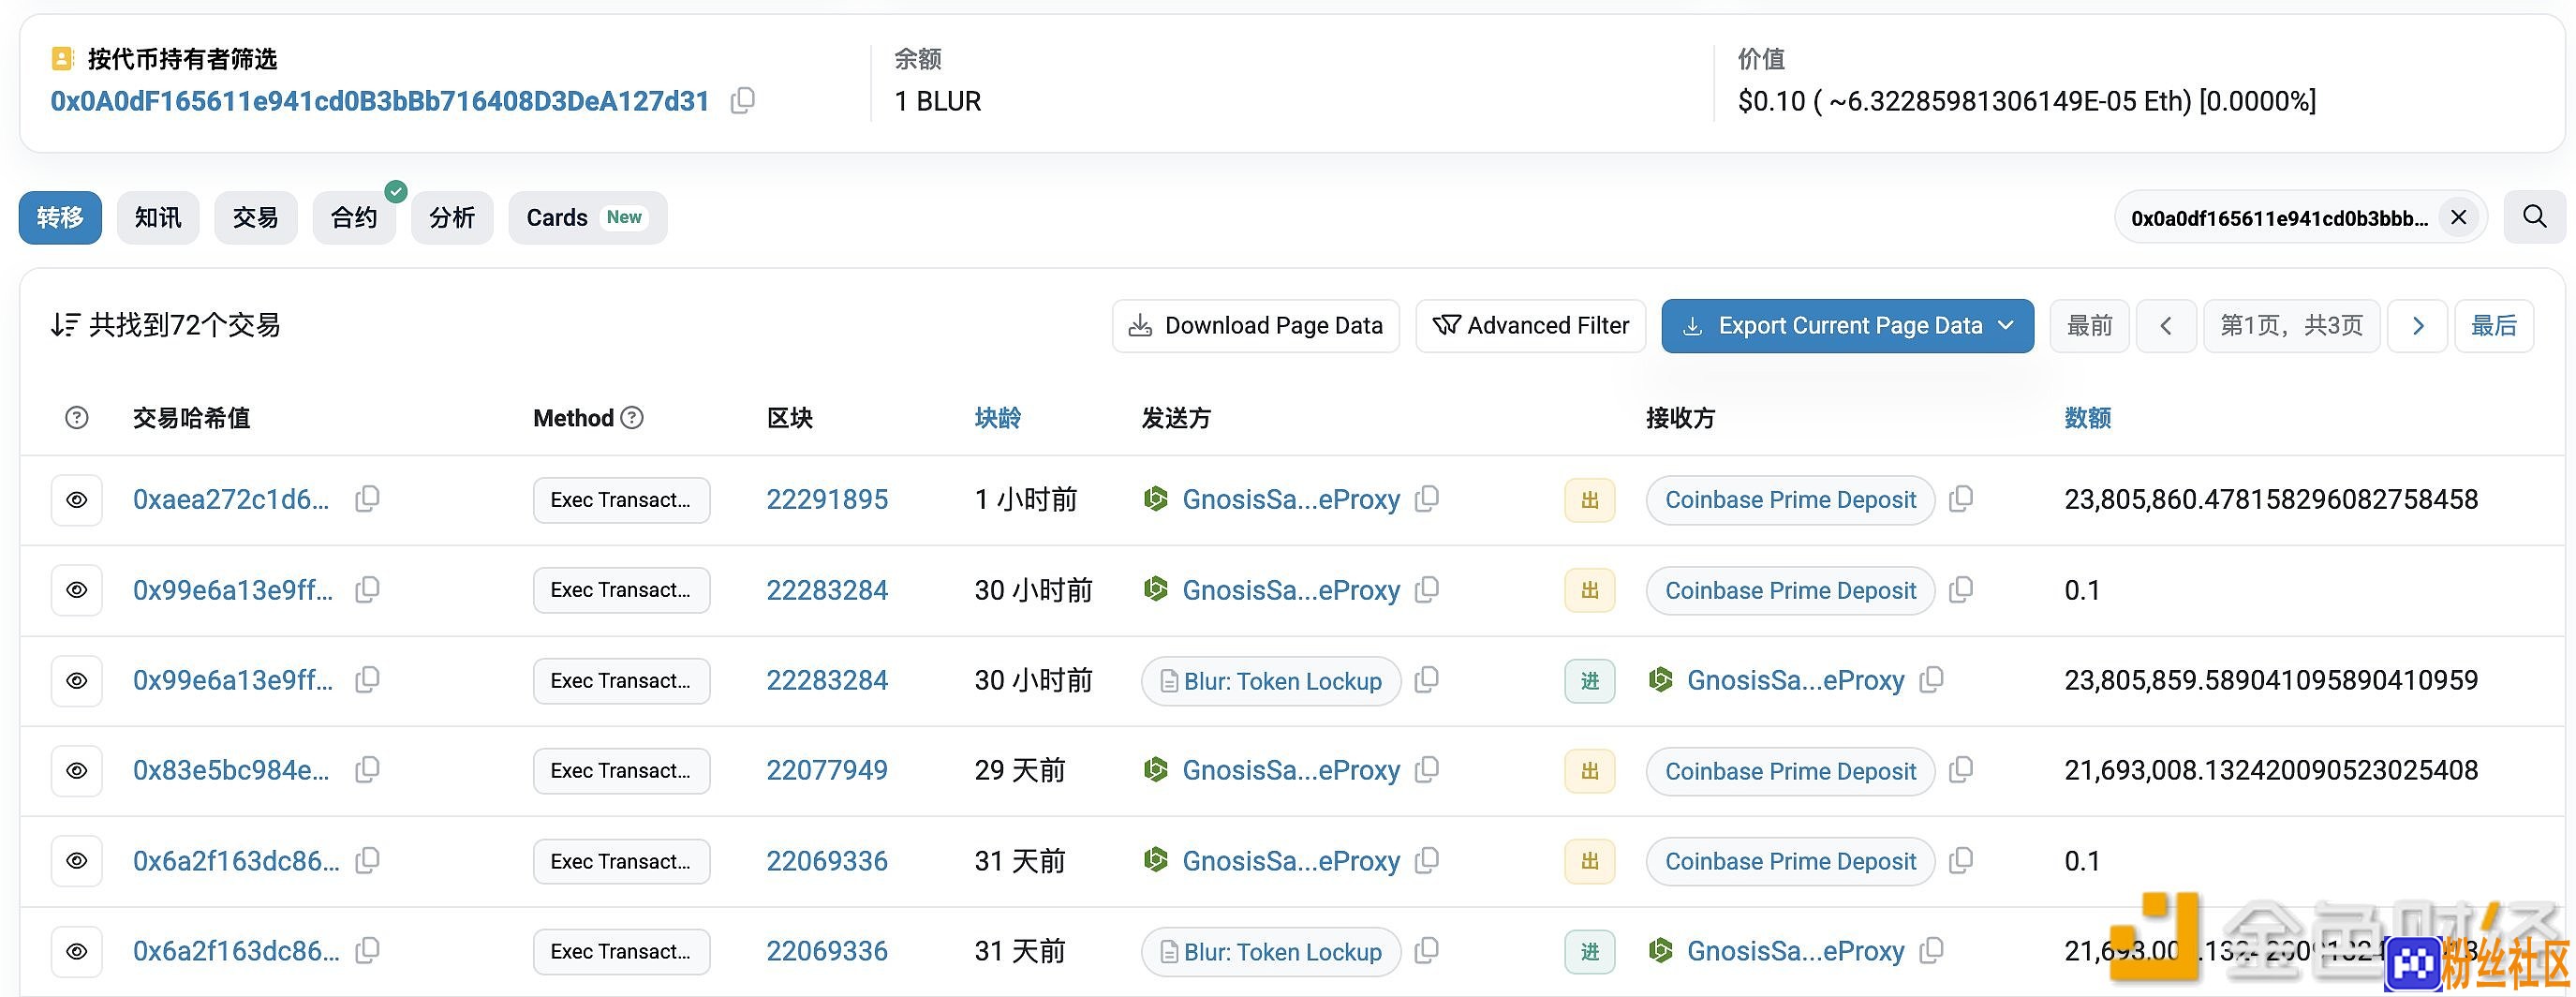This screenshot has height=997, width=2576.
Task: Copy sender GnosisSafe address in 1小时前 row
Action: pos(1427,499)
